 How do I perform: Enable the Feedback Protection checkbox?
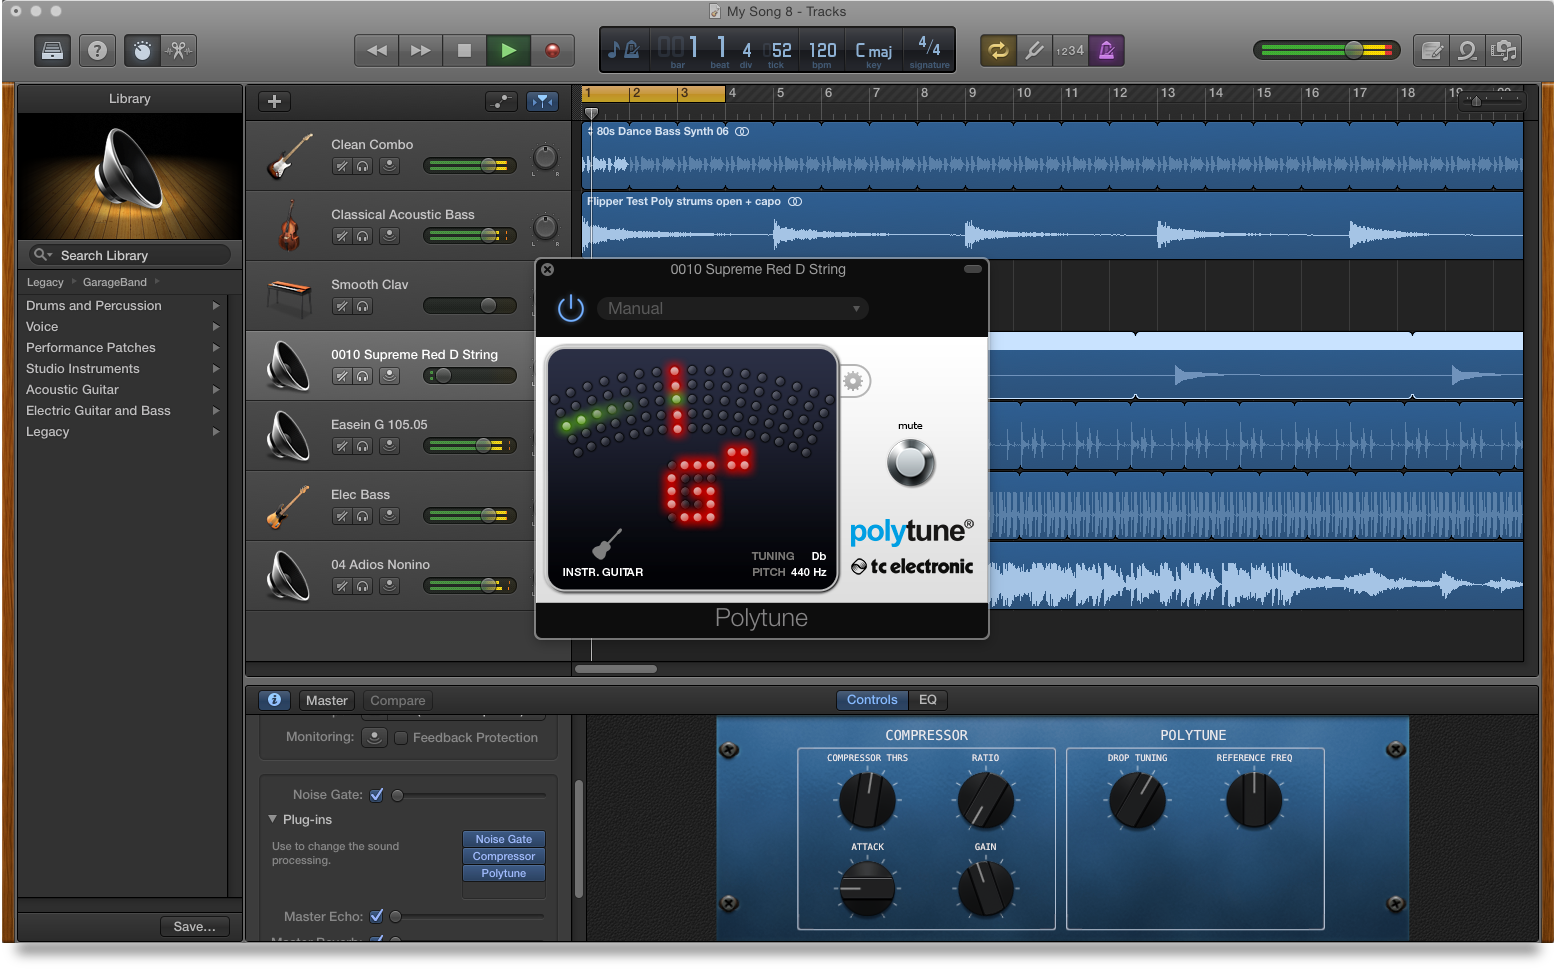coord(401,738)
